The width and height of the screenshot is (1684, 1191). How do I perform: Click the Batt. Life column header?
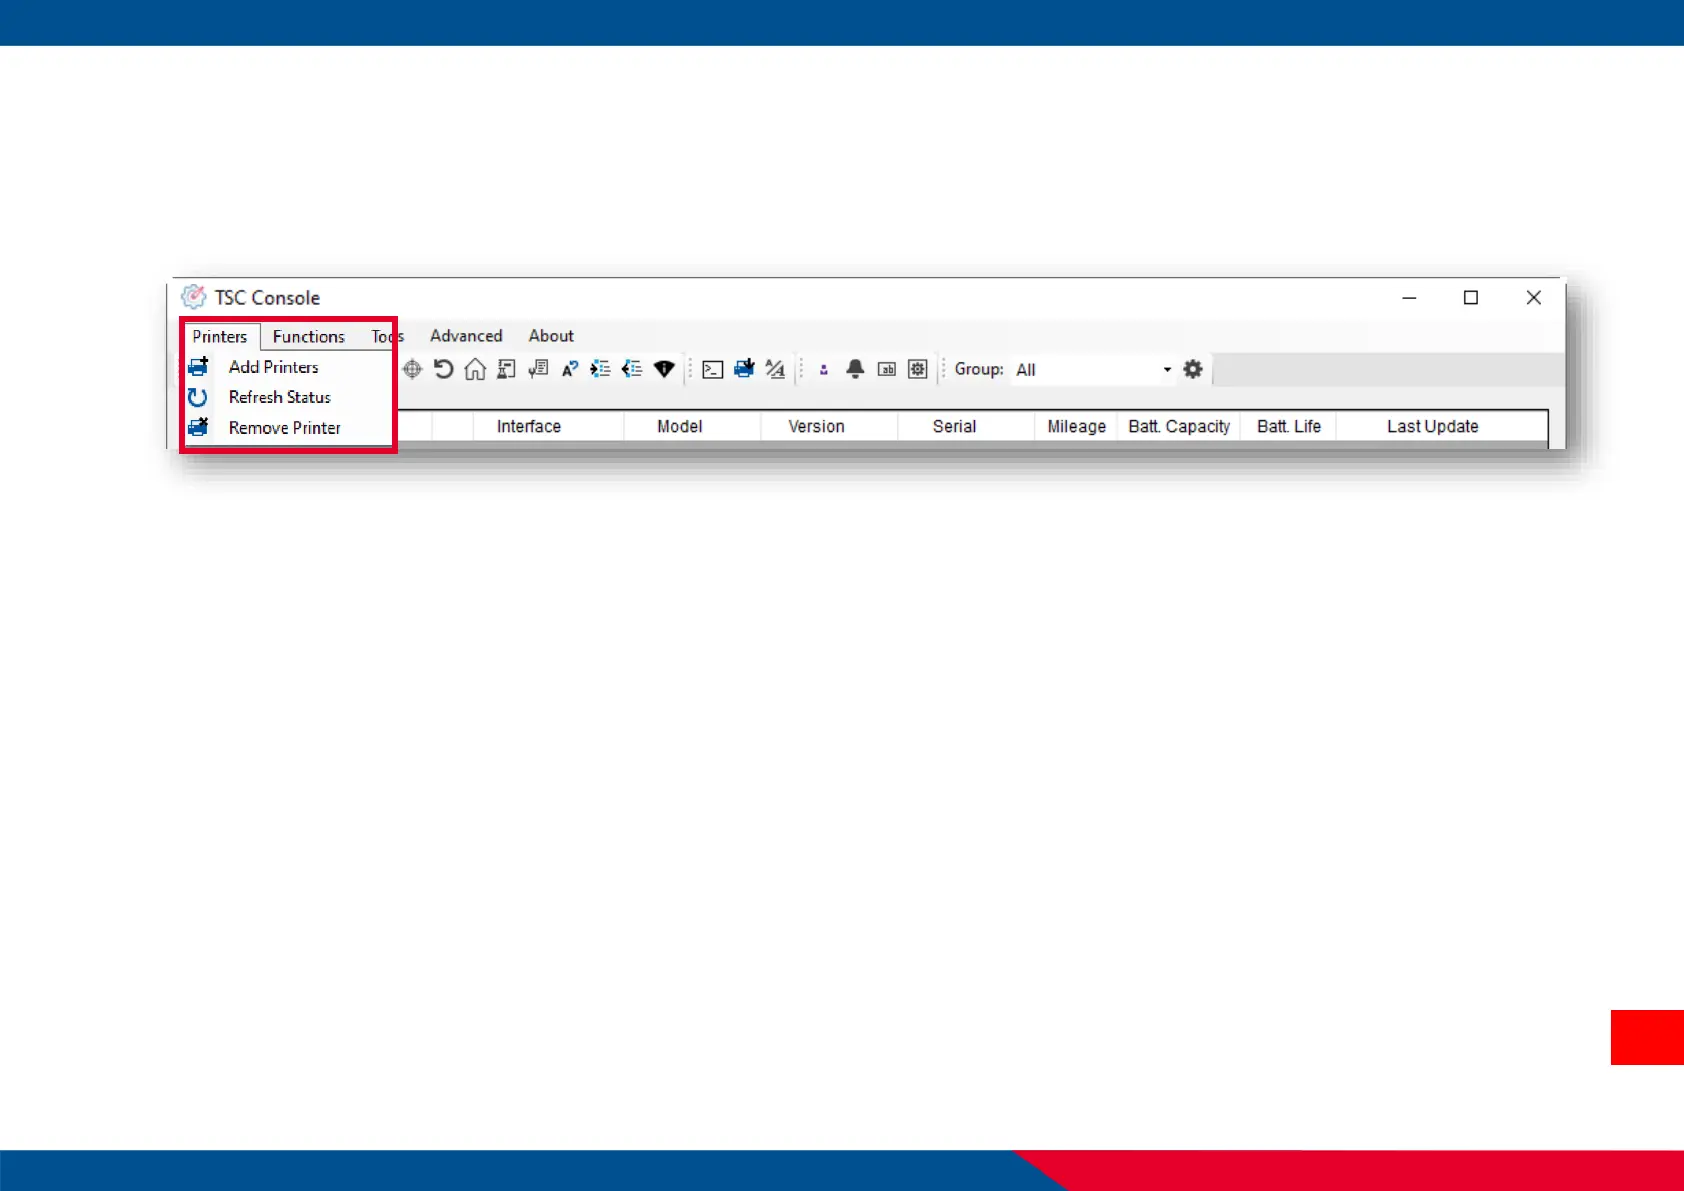click(x=1289, y=426)
